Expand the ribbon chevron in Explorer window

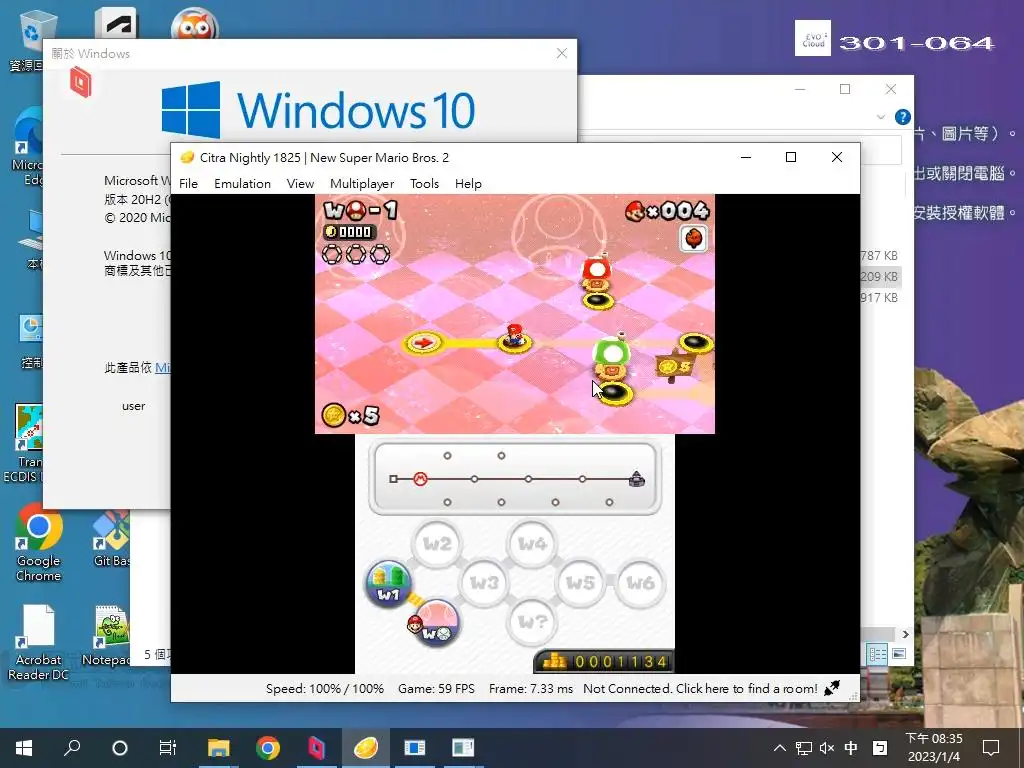pyautogui.click(x=881, y=118)
